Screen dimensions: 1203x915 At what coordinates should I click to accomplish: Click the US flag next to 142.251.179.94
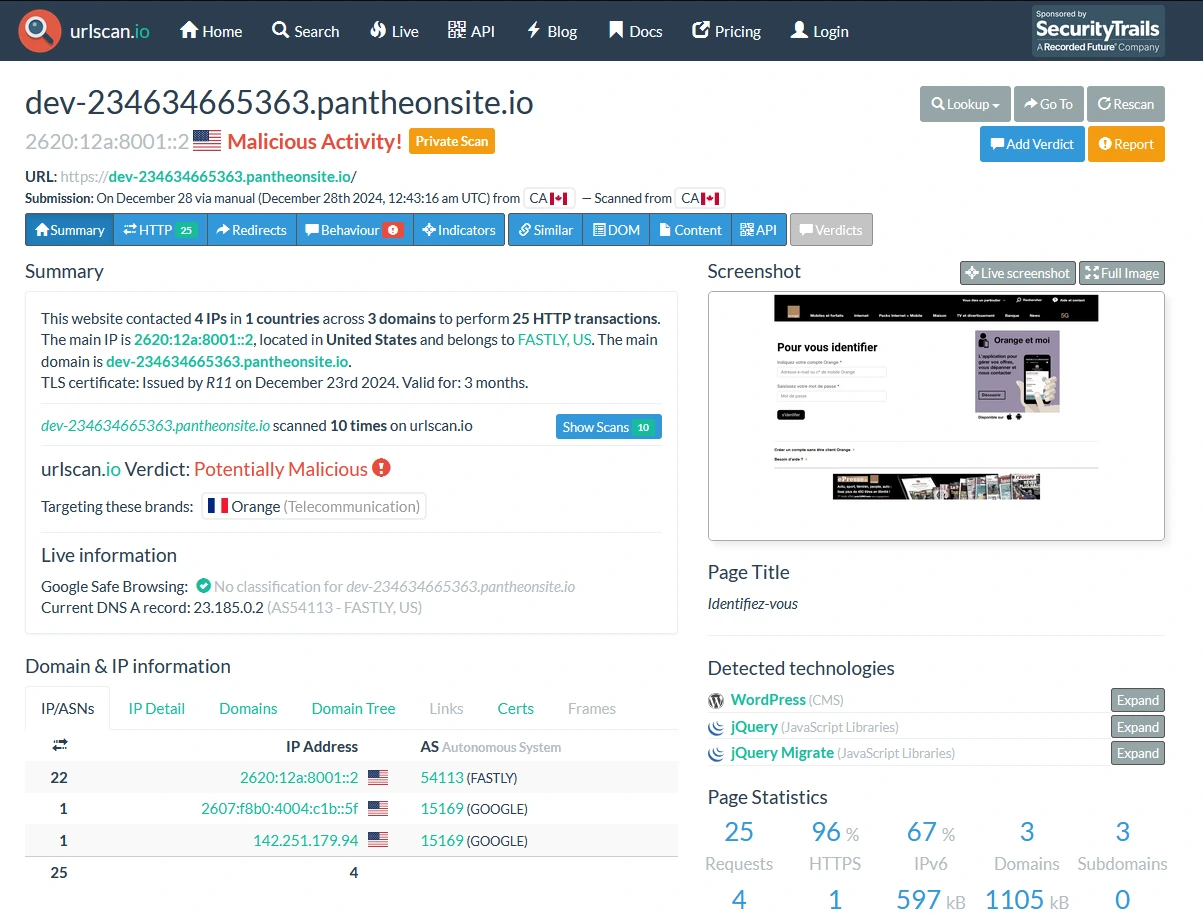pos(378,840)
